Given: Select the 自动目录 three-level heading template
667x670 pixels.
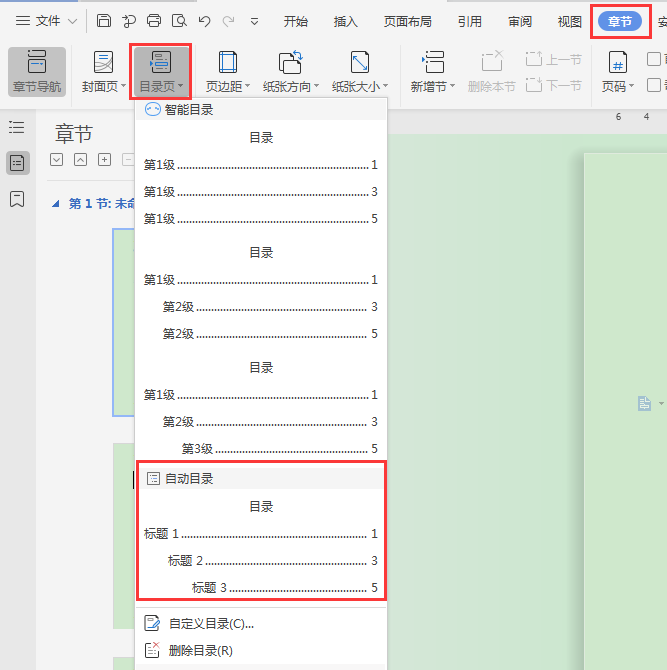Looking at the screenshot, I should [261, 546].
